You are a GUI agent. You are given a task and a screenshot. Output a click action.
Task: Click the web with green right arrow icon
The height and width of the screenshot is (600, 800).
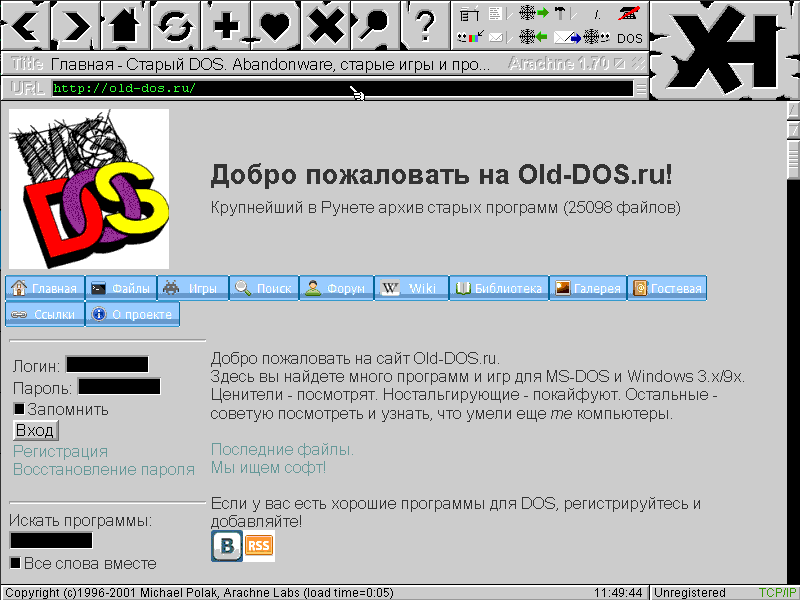534,13
